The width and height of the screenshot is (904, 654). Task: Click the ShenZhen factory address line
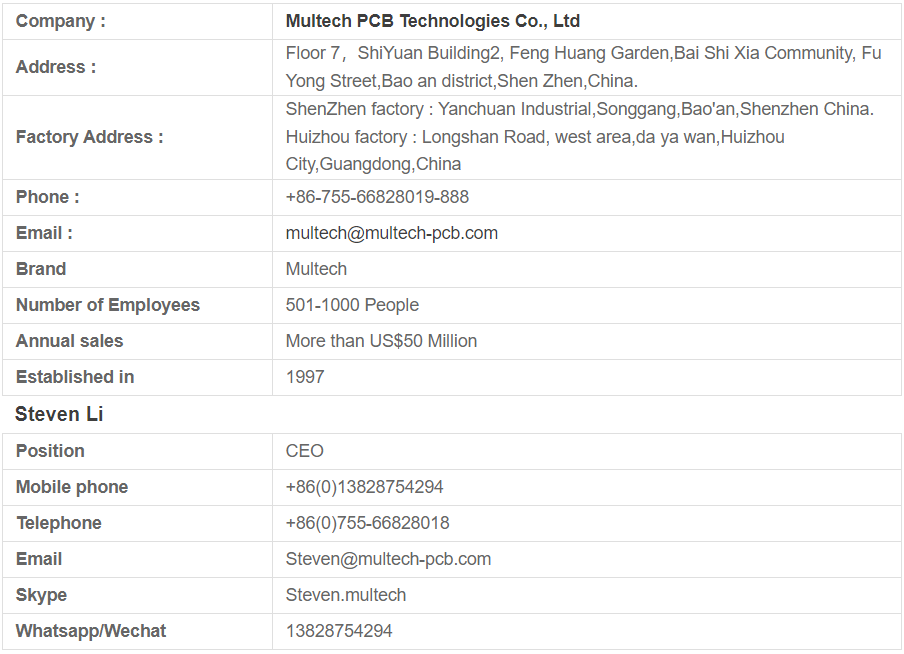click(x=579, y=109)
